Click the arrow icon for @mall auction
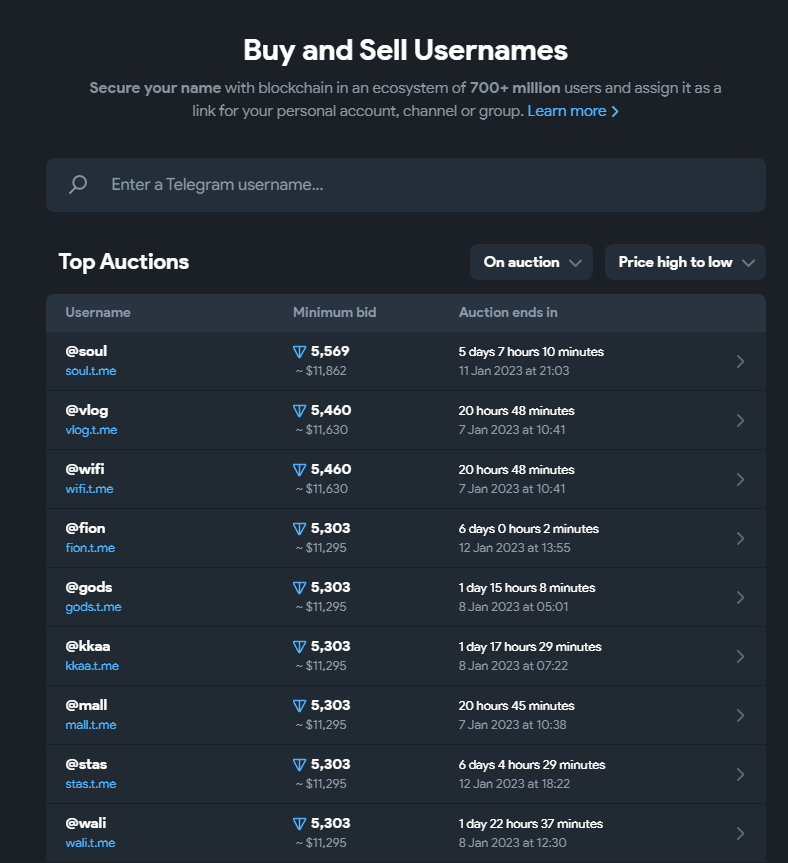The height and width of the screenshot is (863, 788). tap(740, 715)
